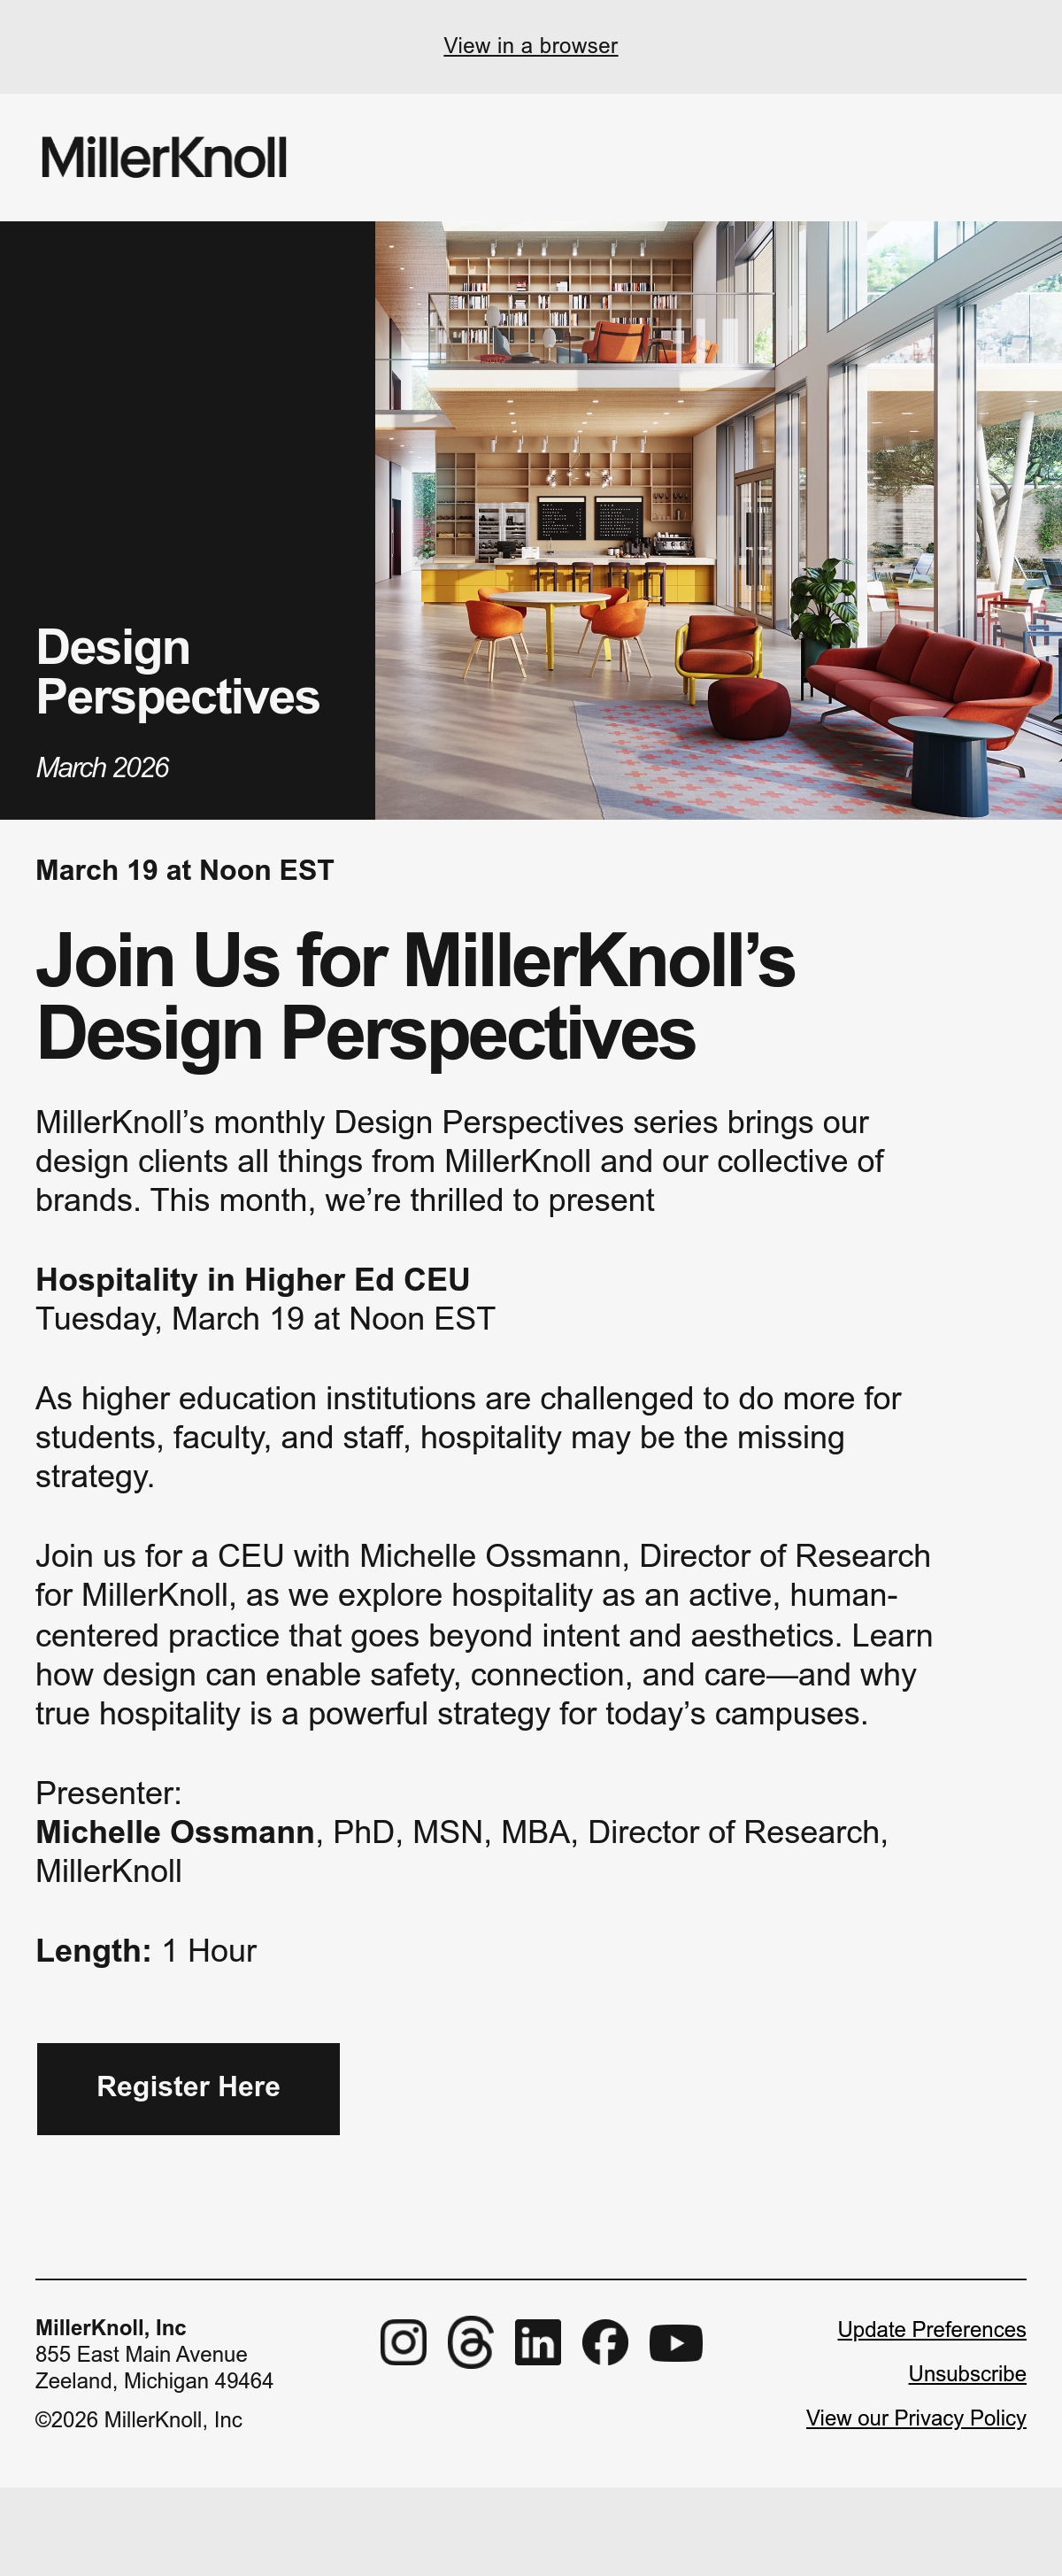Open the Instagram social icon
This screenshot has height=2576, width=1062.
coord(403,2343)
